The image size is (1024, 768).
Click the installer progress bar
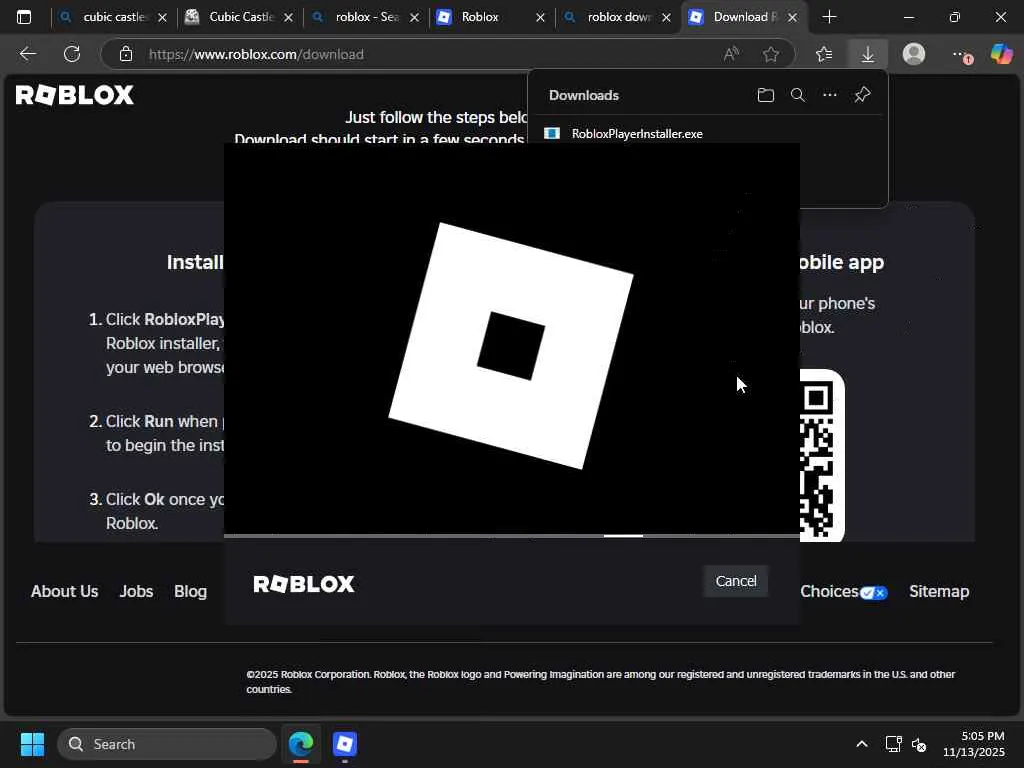(x=512, y=536)
